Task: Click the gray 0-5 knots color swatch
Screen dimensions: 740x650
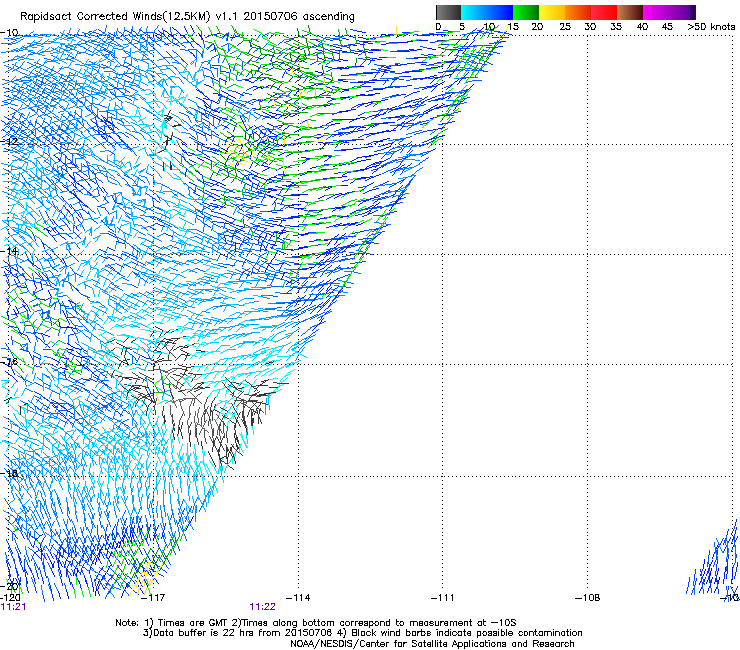Action: [448, 12]
